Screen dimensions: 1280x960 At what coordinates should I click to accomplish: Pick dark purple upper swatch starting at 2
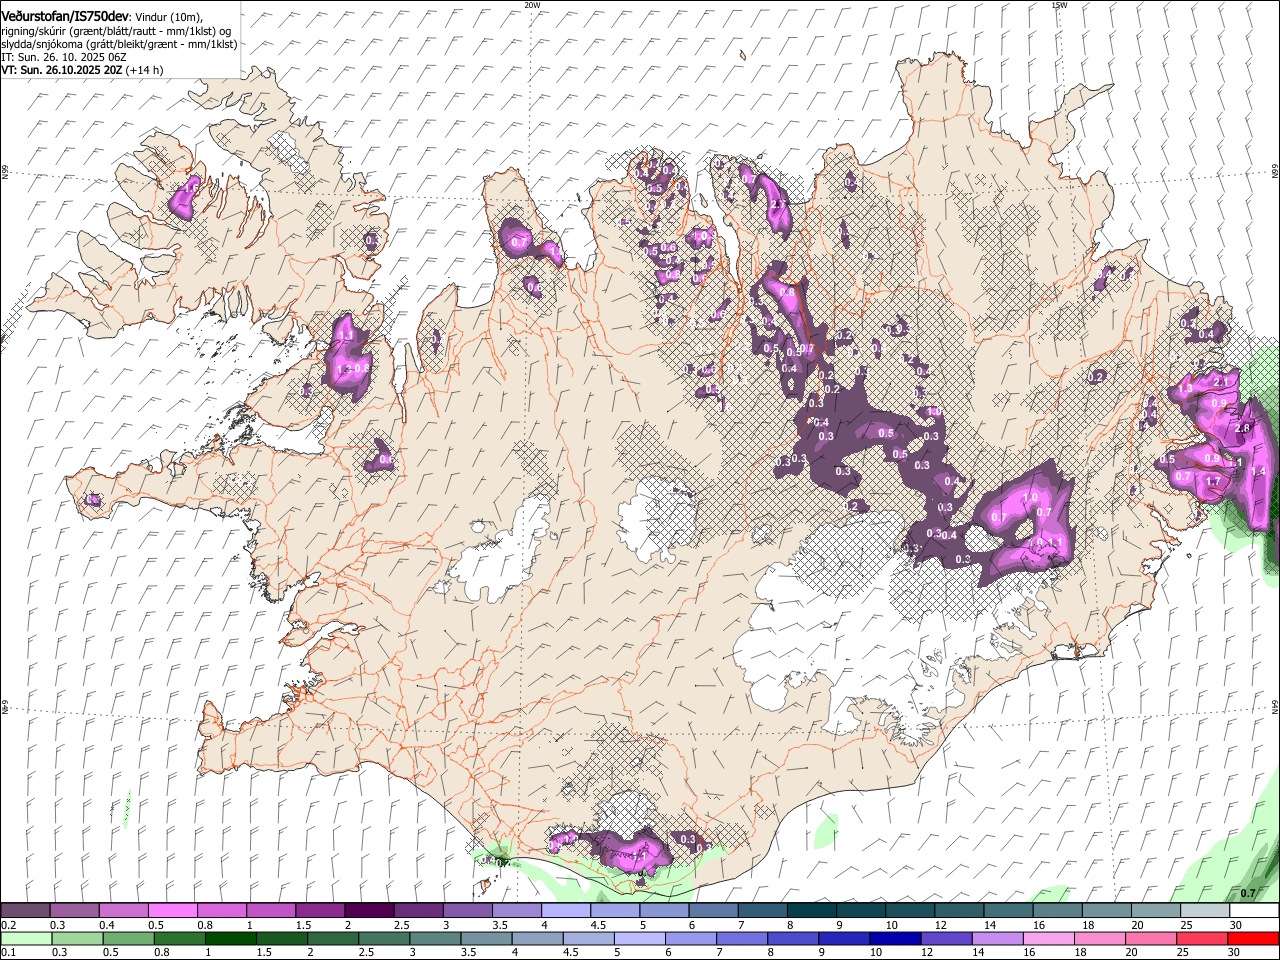[368, 911]
